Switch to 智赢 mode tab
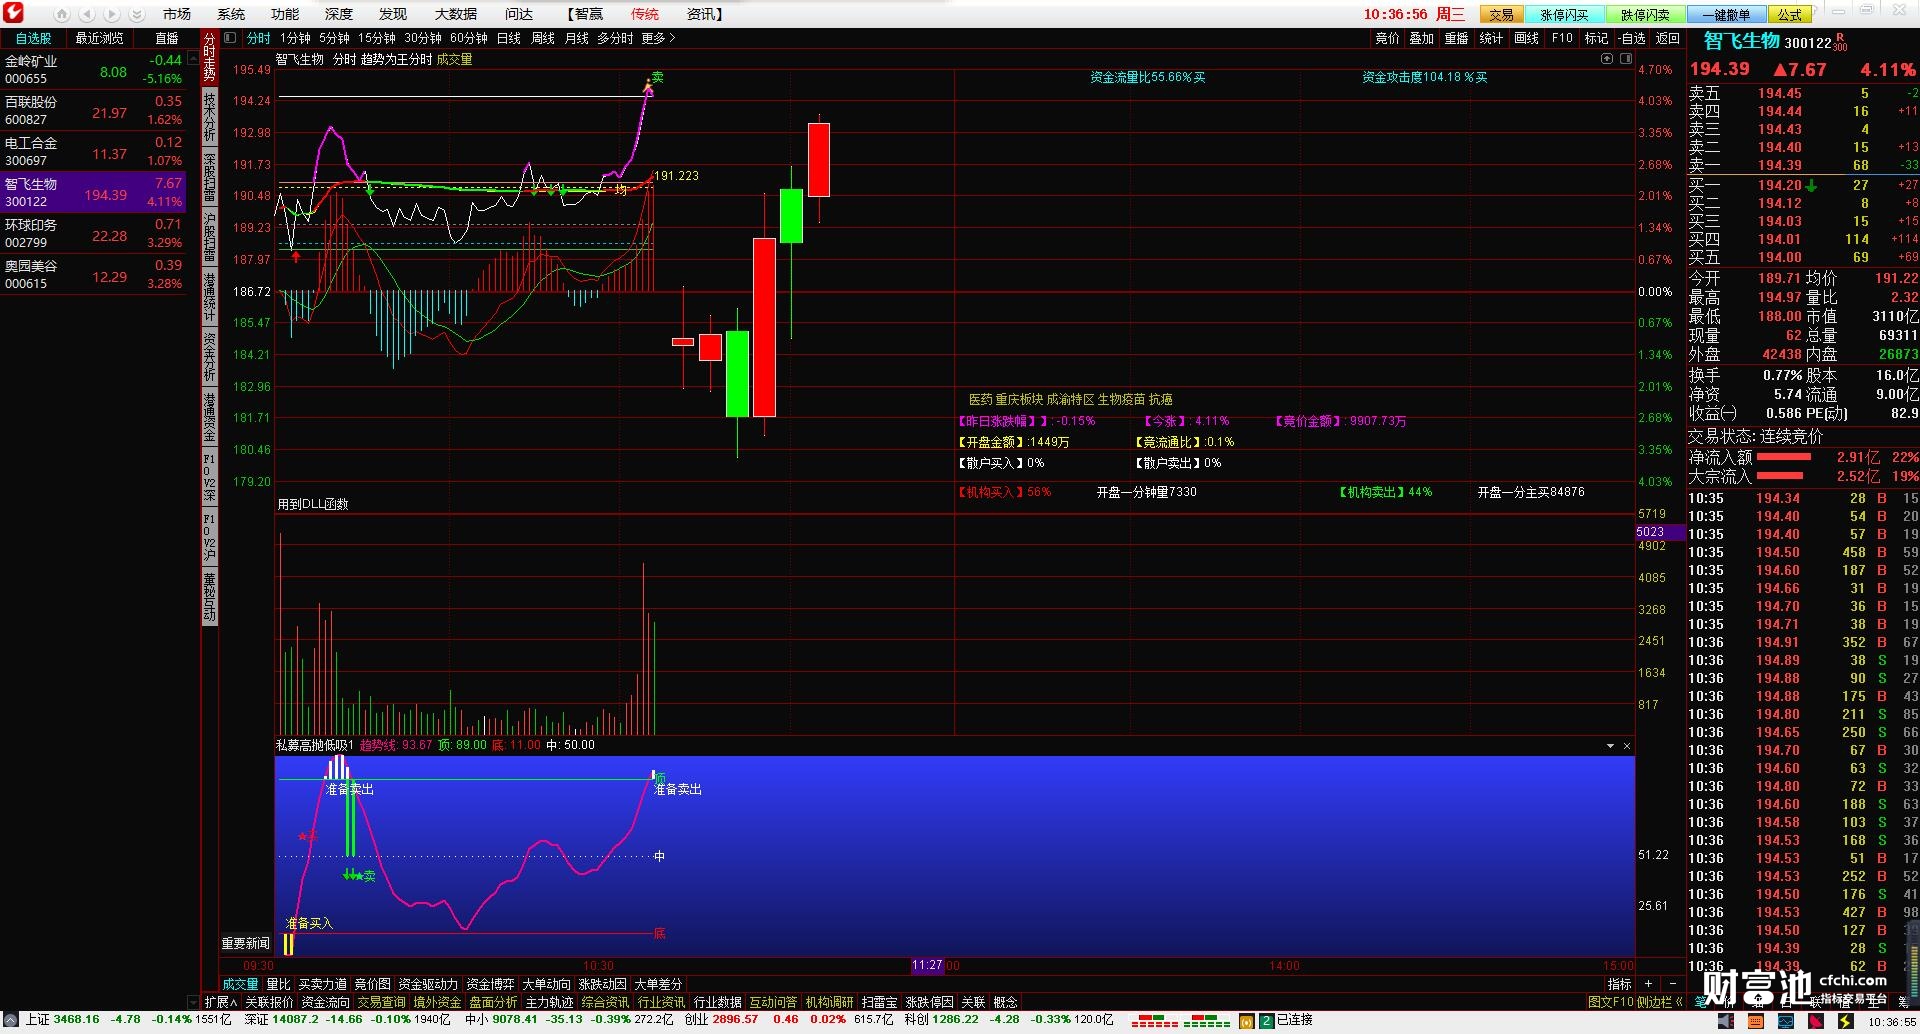 [586, 14]
